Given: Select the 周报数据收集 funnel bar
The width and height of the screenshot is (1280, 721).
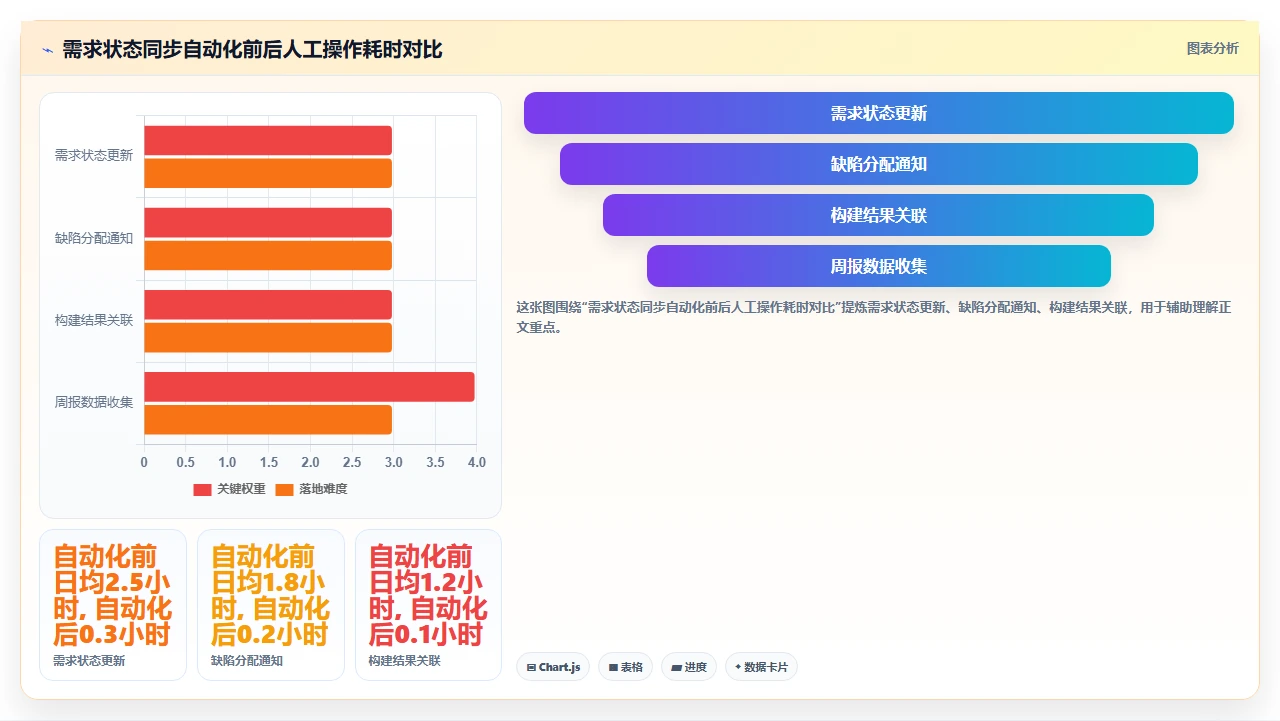Looking at the screenshot, I should [879, 266].
